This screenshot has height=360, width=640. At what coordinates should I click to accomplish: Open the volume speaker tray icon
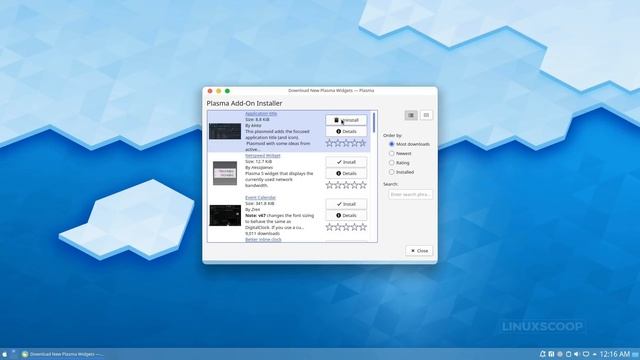click(577, 354)
